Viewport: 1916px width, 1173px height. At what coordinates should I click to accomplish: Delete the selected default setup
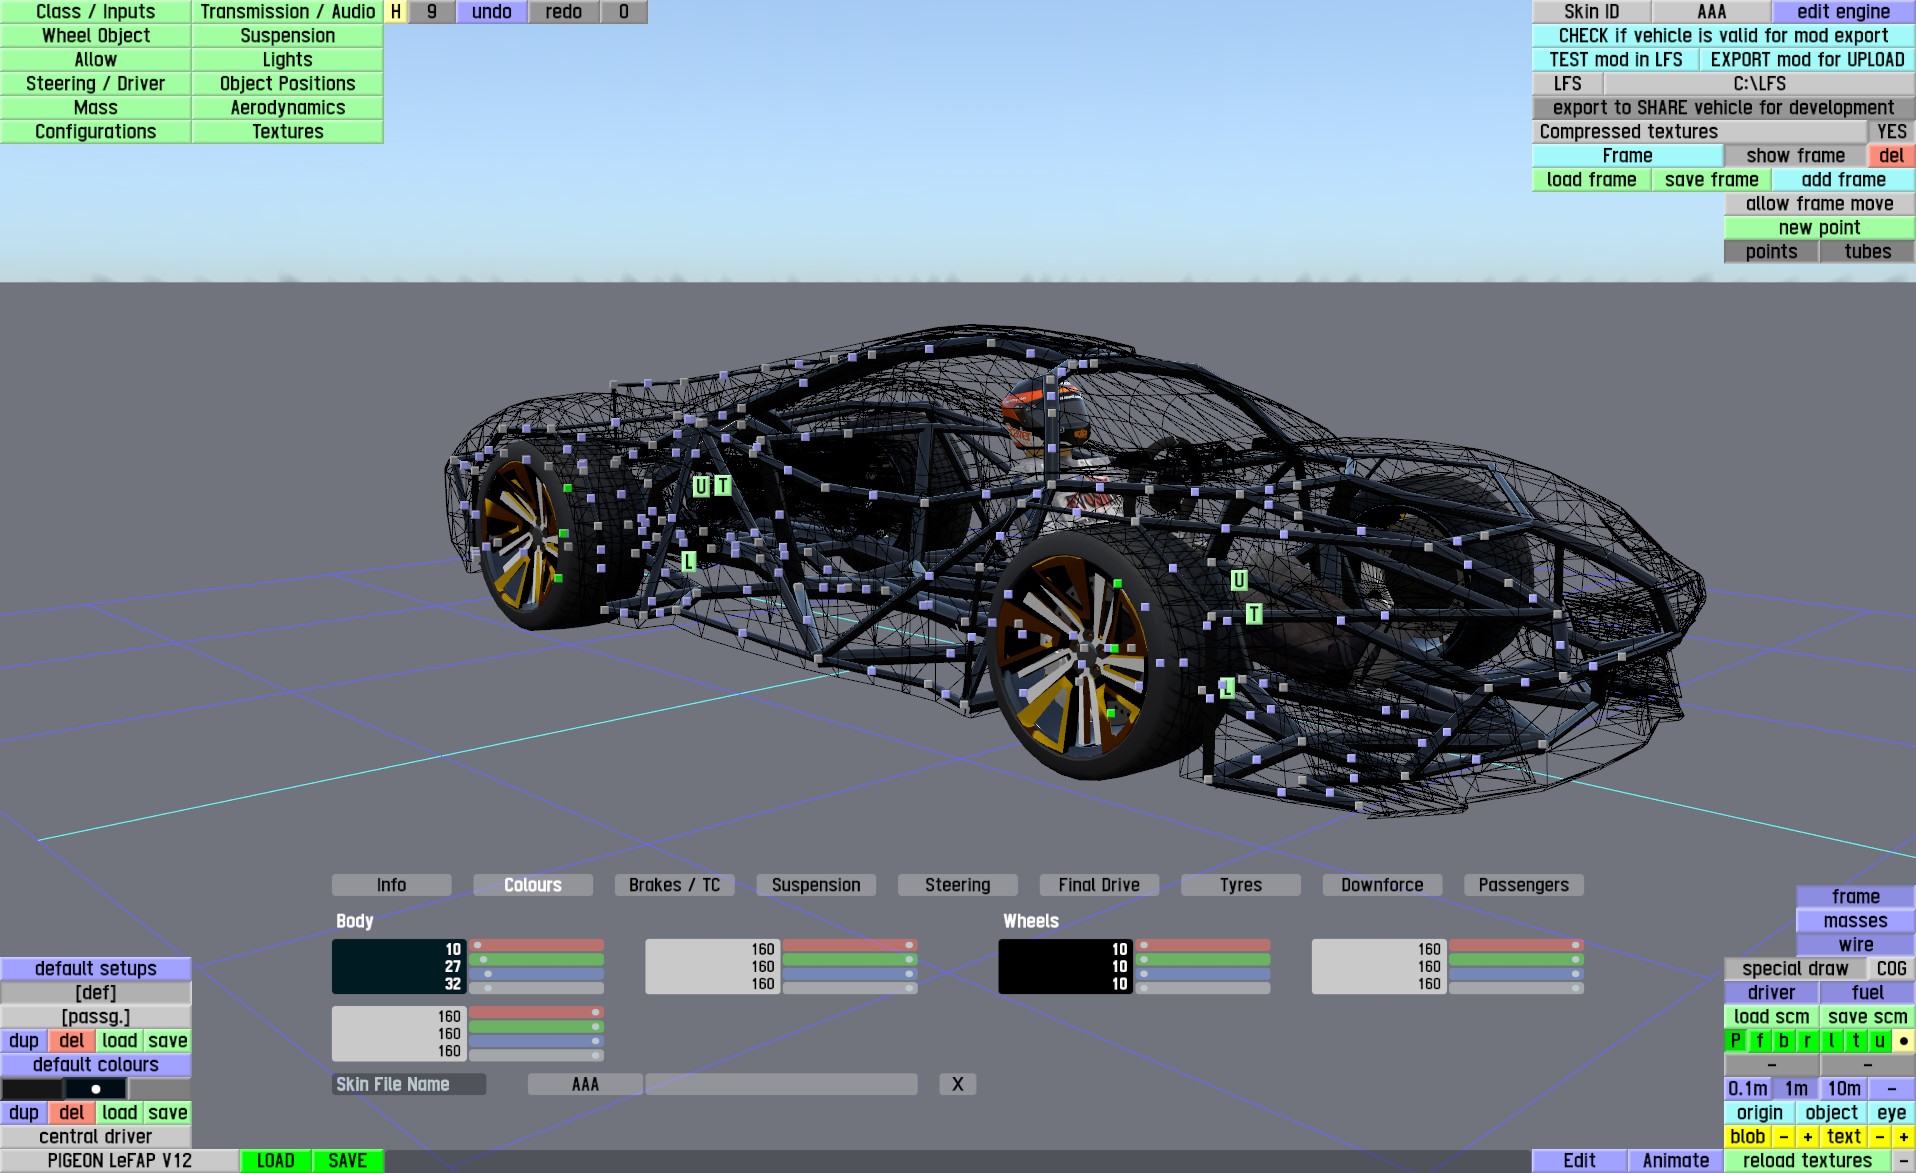(72, 1041)
